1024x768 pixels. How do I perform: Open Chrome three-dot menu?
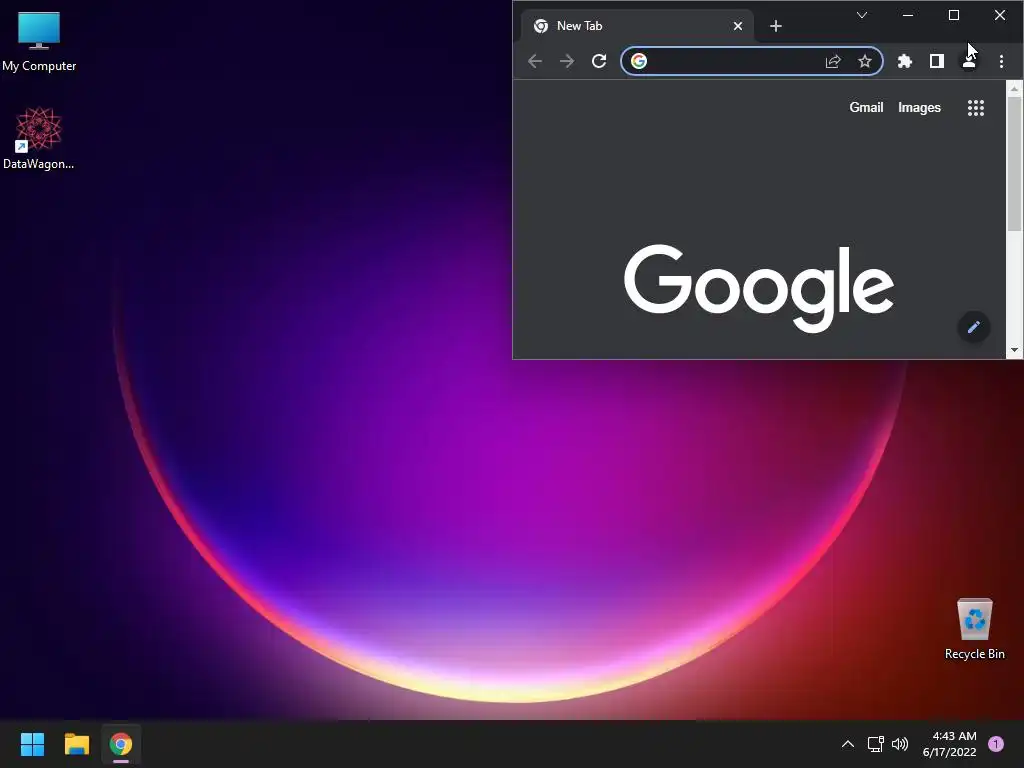coord(1001,61)
